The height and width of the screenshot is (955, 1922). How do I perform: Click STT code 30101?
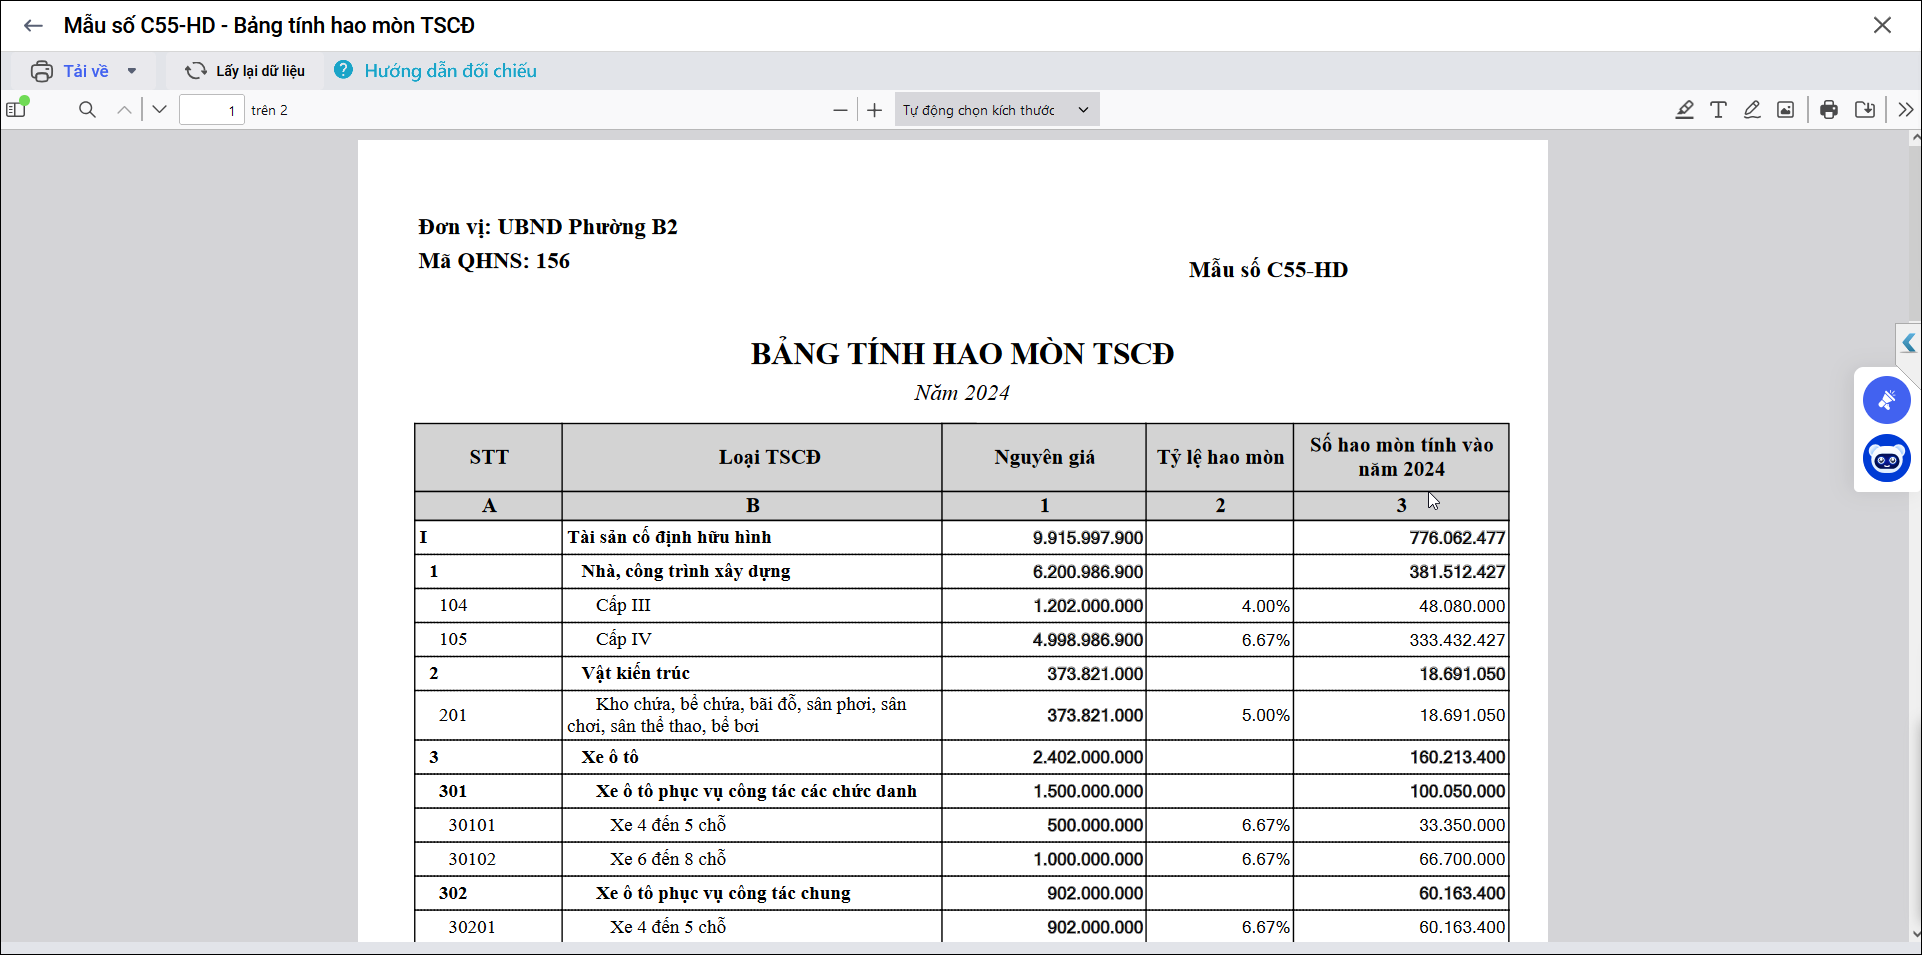472,825
